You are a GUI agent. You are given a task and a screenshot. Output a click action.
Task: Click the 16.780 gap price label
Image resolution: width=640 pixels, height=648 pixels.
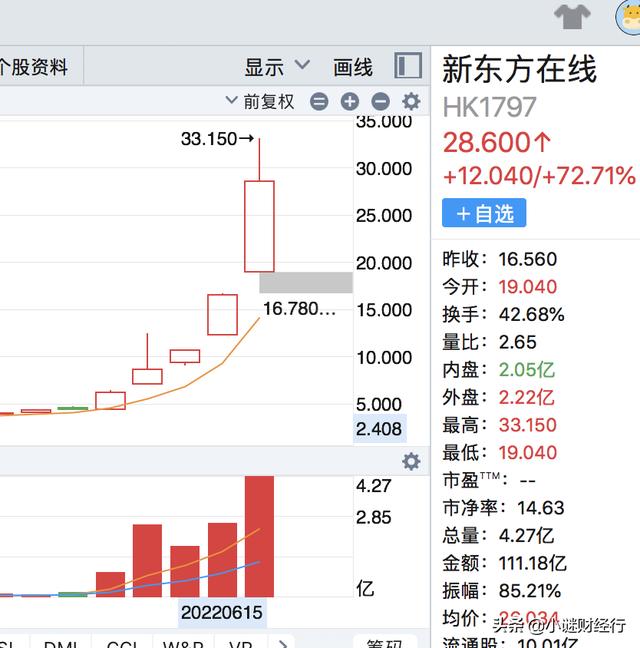(x=300, y=309)
